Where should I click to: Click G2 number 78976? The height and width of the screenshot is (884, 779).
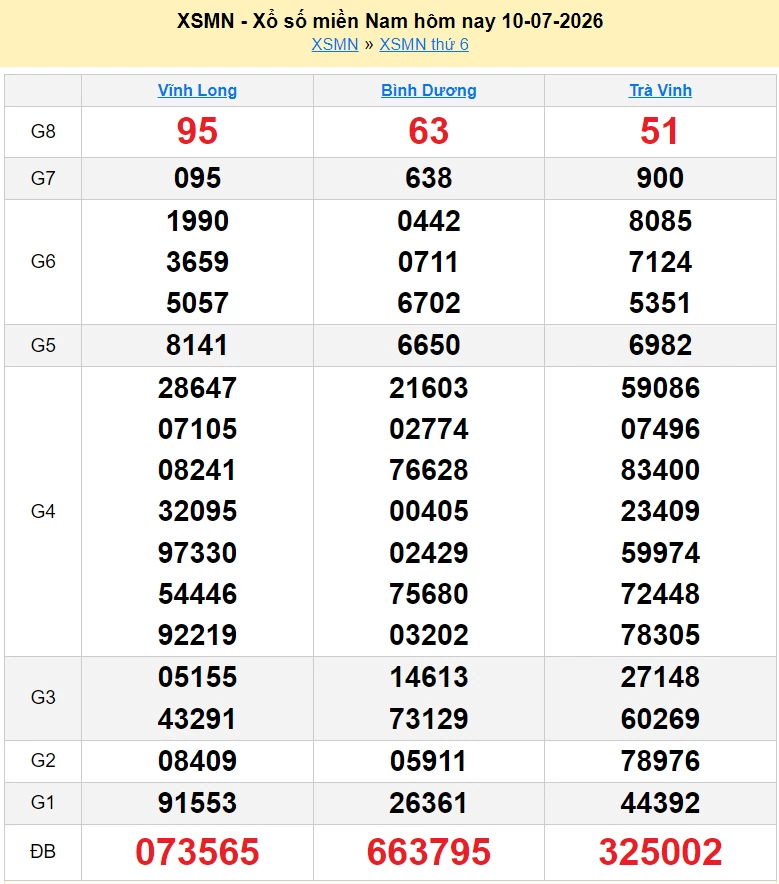(660, 761)
